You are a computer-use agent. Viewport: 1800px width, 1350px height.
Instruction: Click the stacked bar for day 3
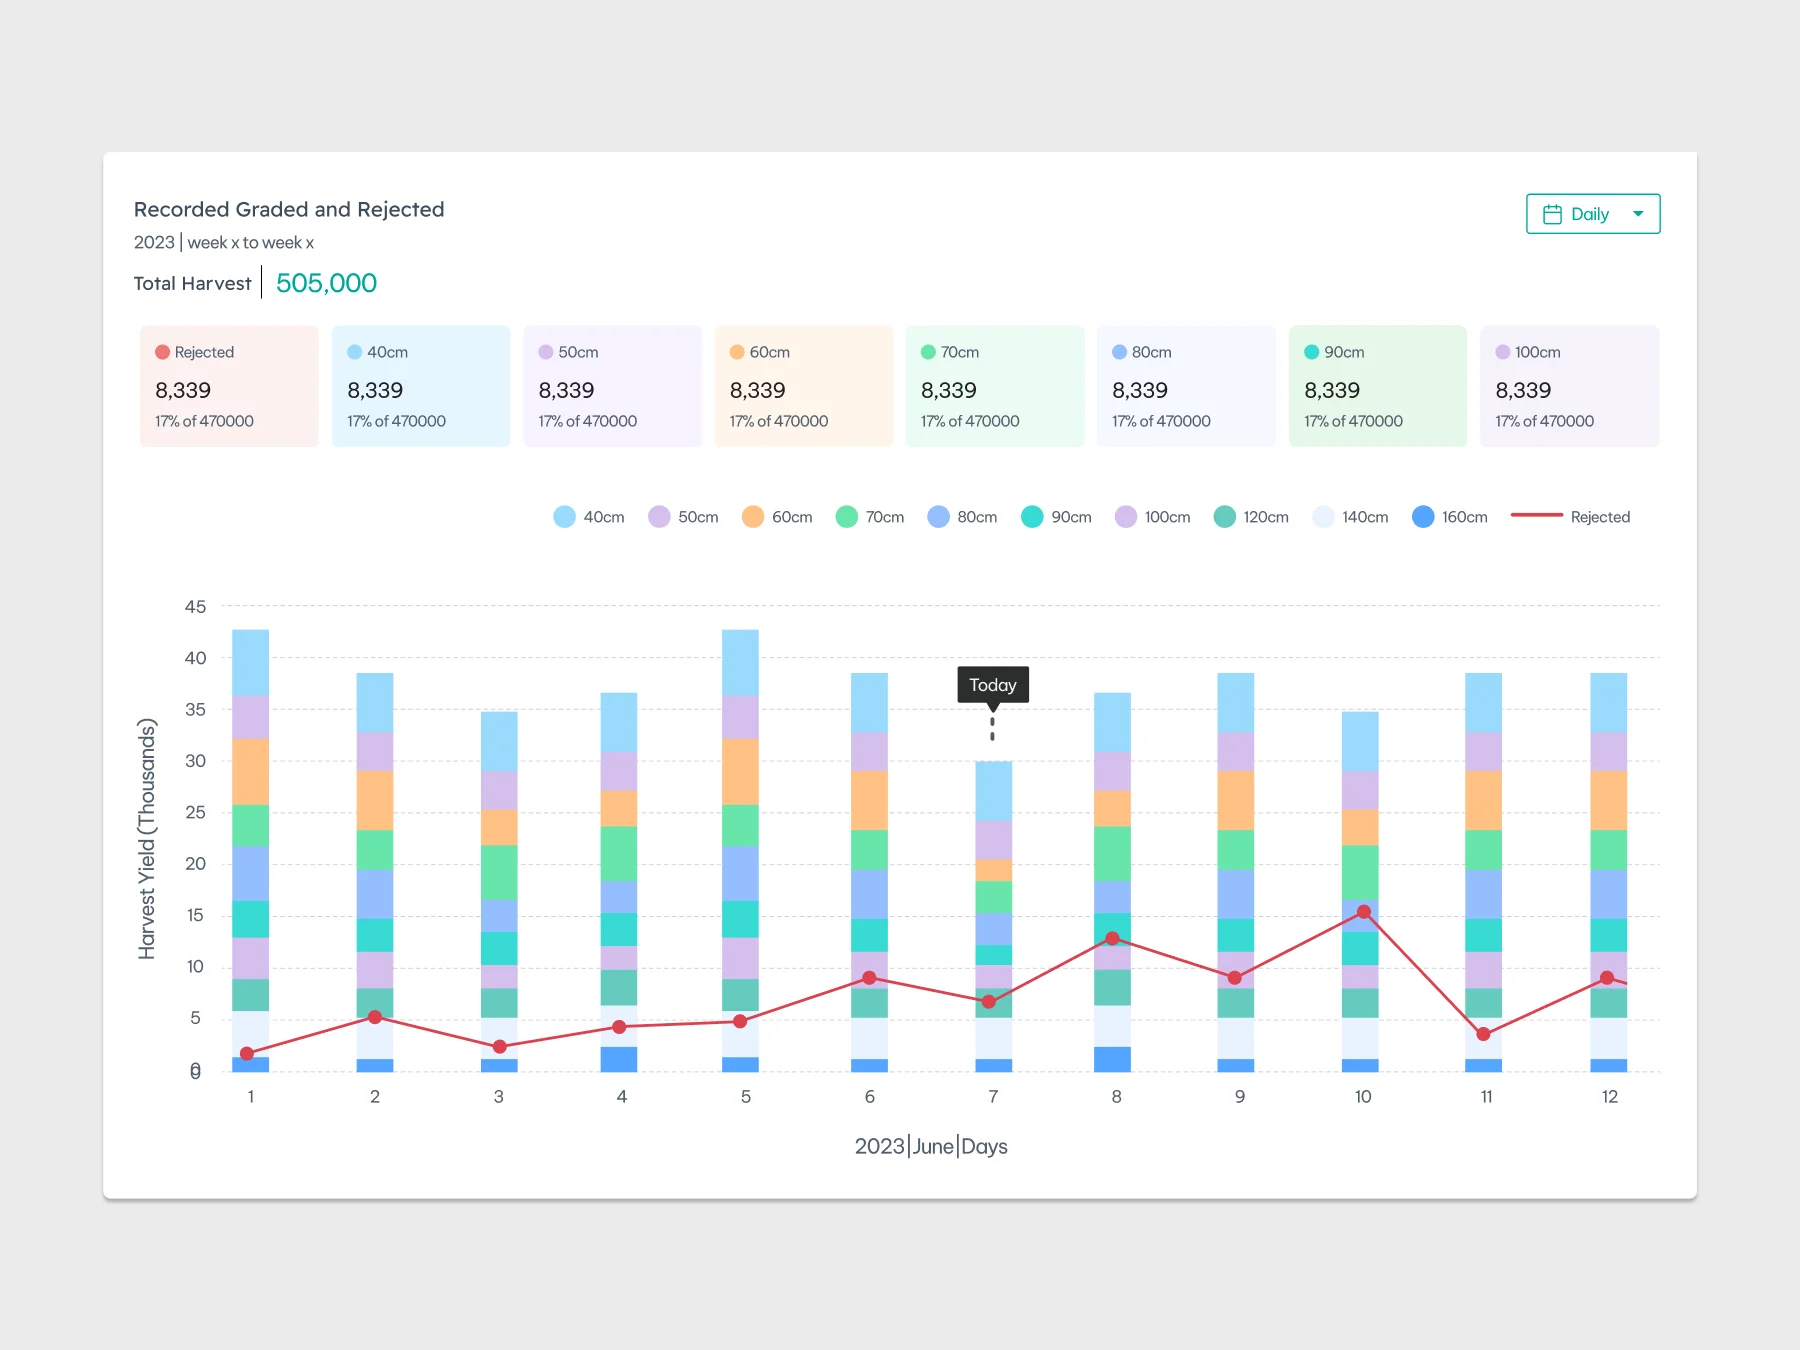tap(499, 892)
